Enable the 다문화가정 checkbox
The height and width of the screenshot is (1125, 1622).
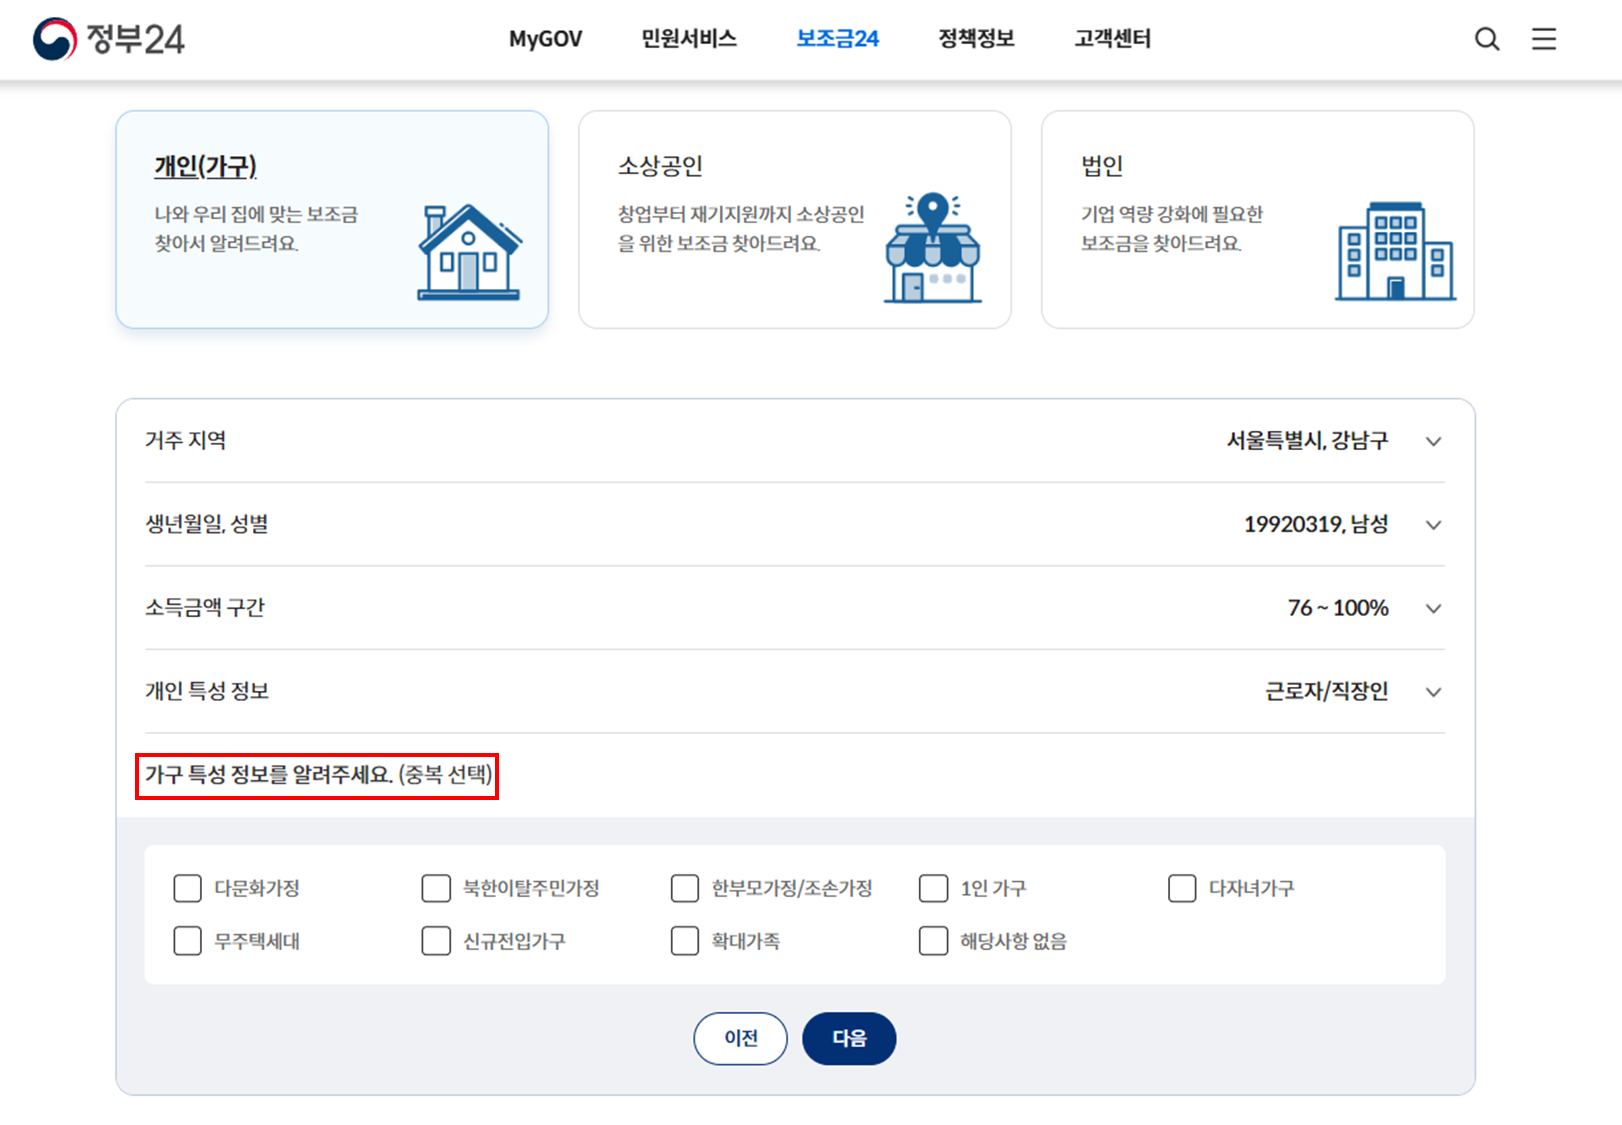tap(187, 888)
